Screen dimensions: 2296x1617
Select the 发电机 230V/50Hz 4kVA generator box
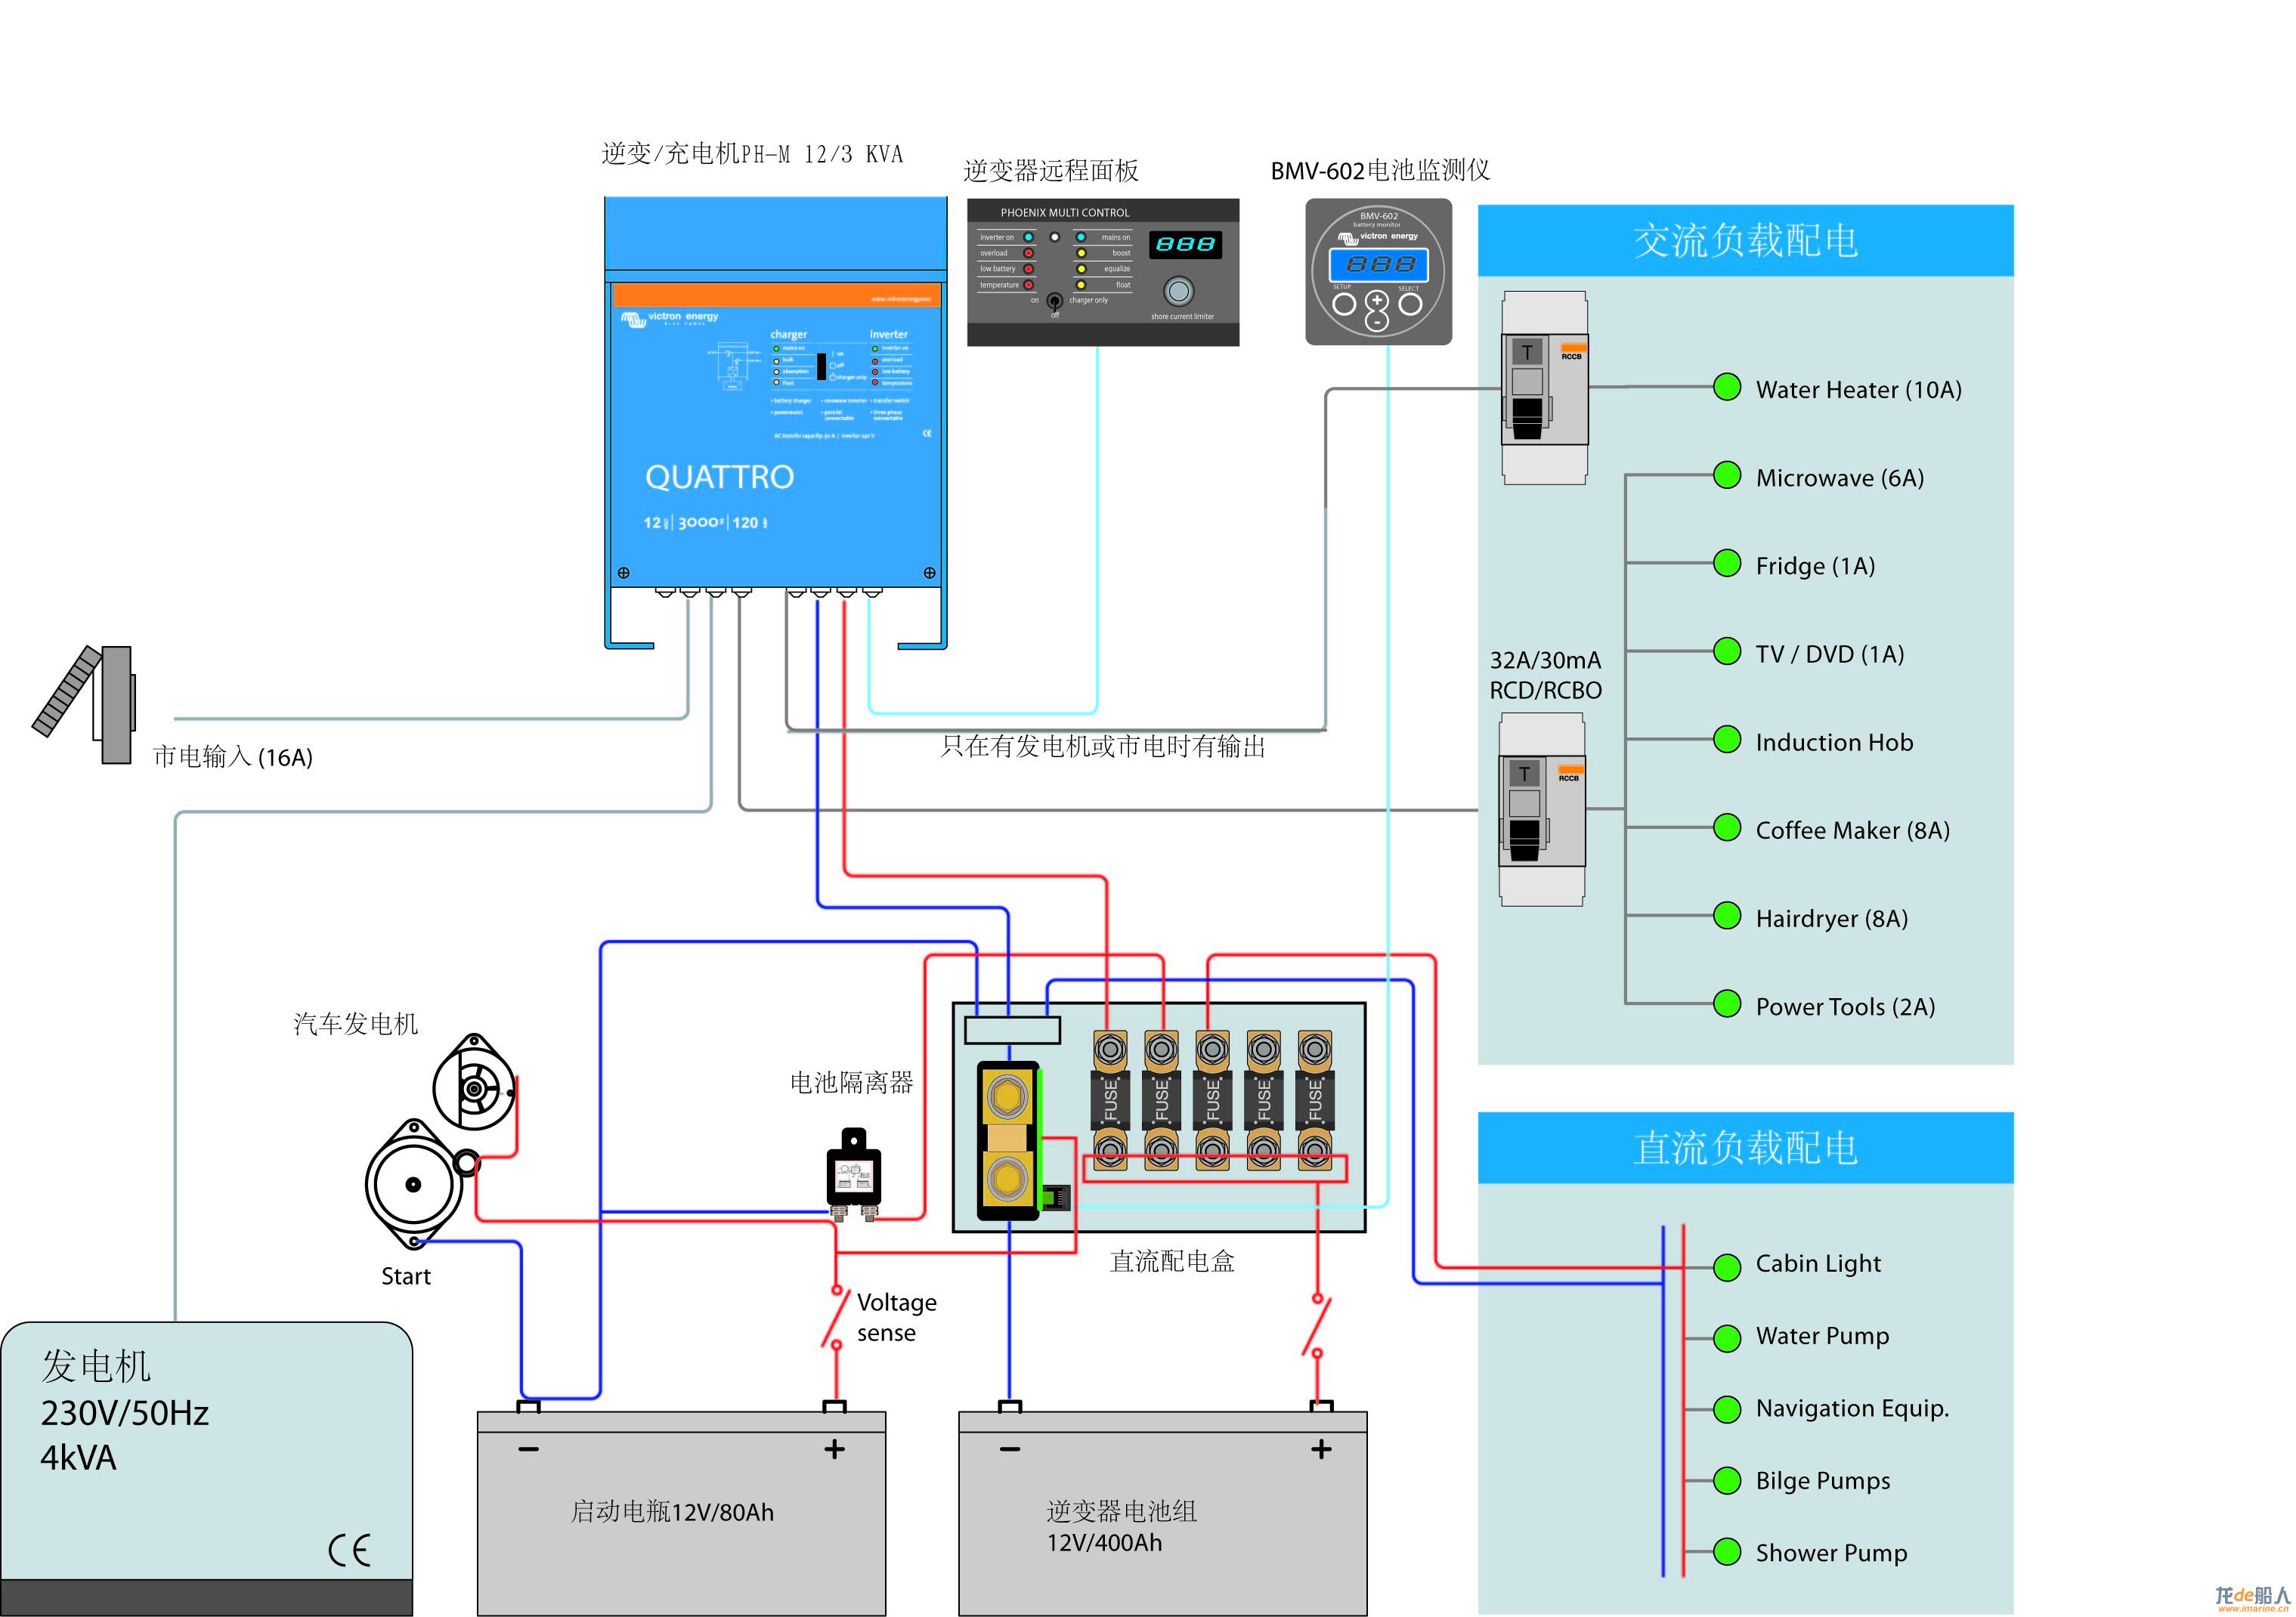tap(206, 1468)
